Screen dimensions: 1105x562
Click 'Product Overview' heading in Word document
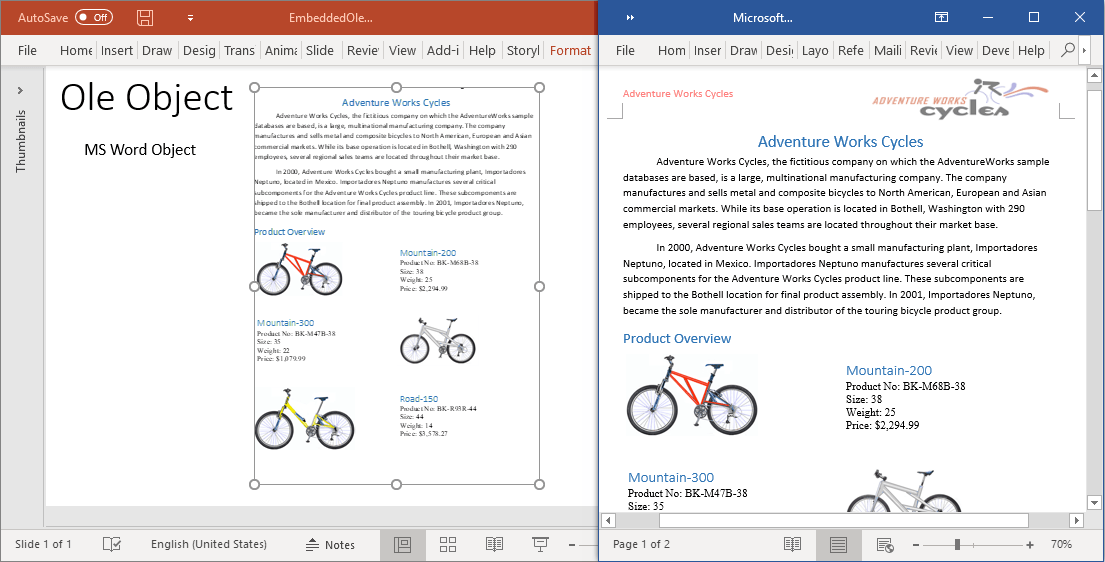(x=677, y=338)
